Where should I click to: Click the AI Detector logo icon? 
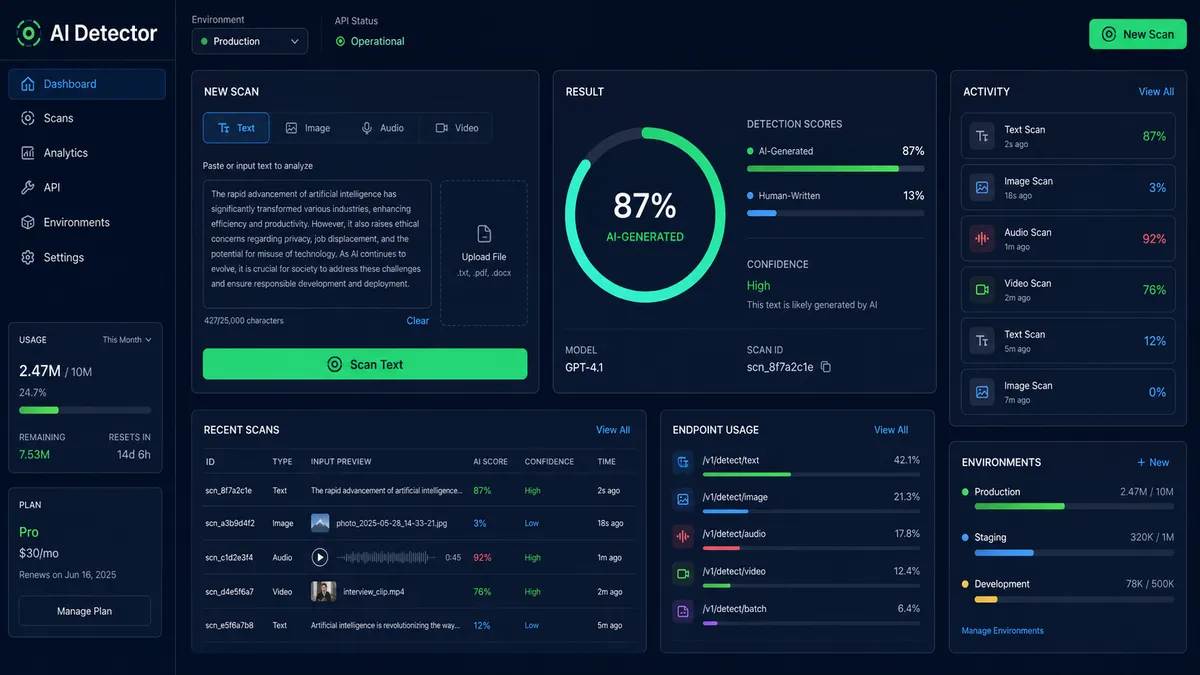click(x=29, y=33)
